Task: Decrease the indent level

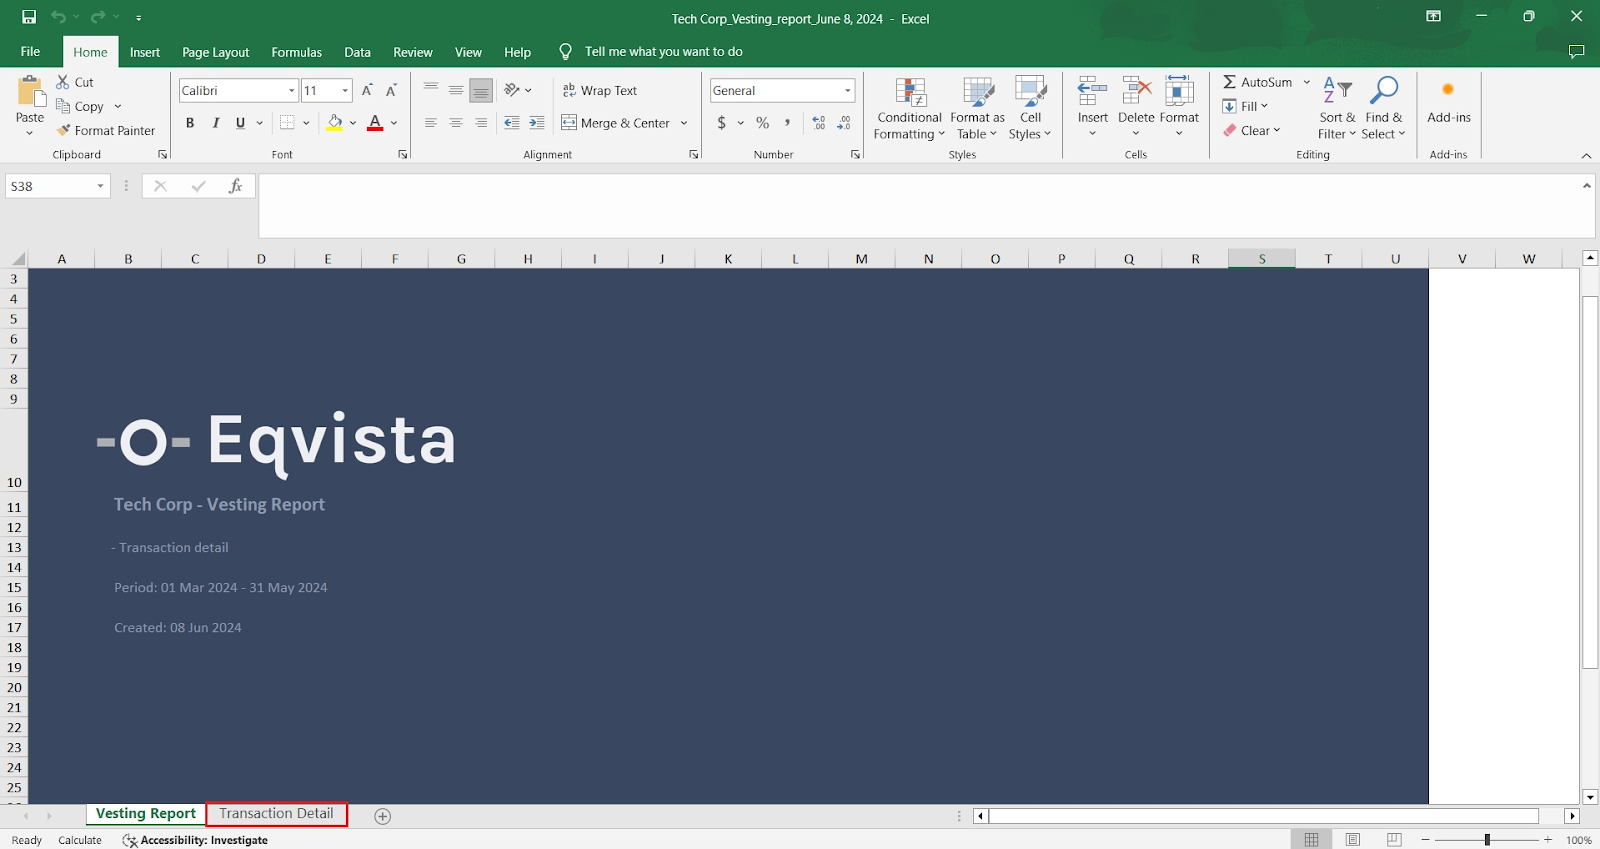Action: click(512, 122)
